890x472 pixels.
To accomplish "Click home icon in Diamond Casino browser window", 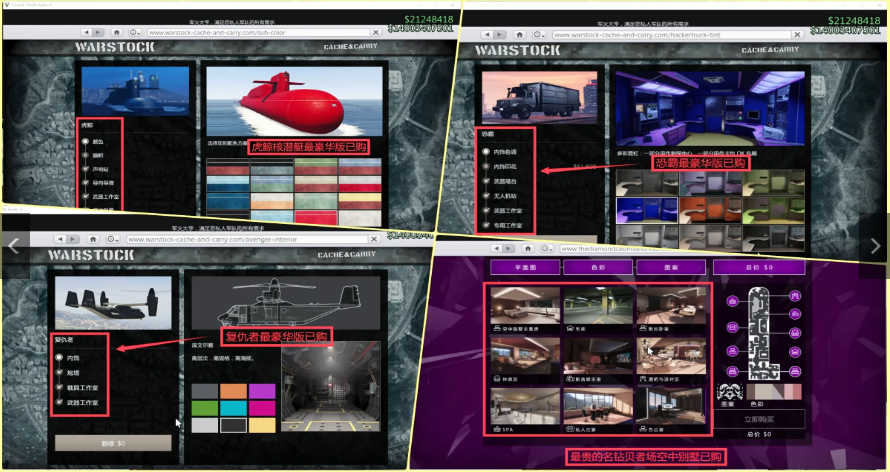I will (528, 248).
